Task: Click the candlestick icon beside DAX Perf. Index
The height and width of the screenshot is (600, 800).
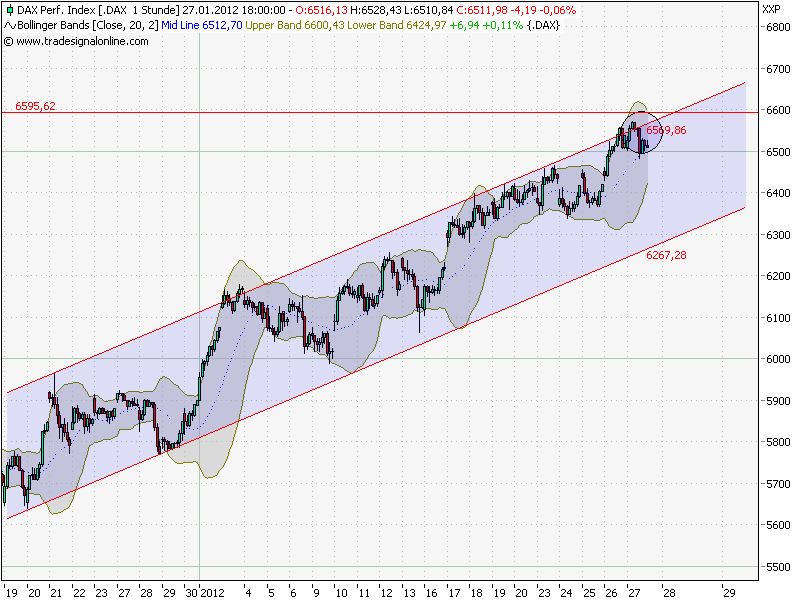Action: click(9, 10)
